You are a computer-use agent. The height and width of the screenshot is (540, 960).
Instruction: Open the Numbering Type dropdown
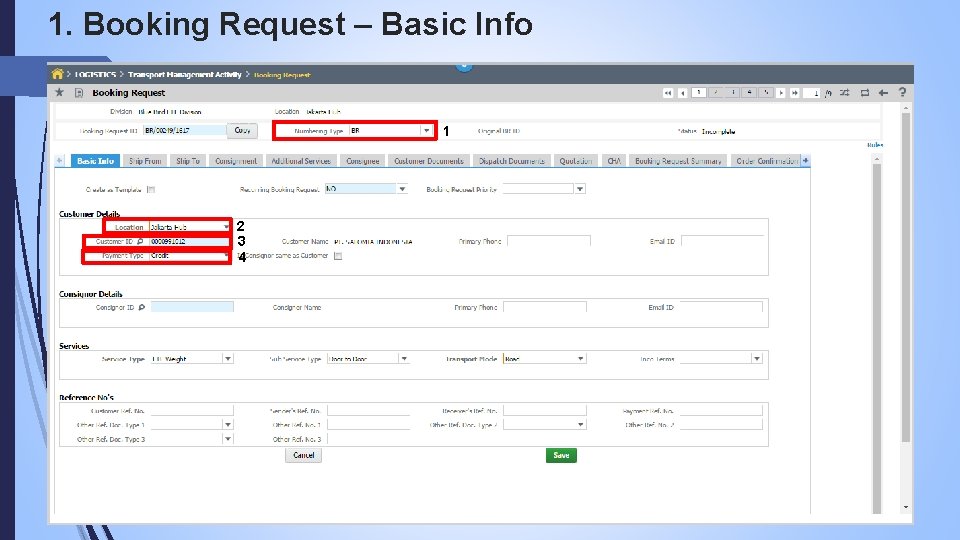(x=426, y=130)
